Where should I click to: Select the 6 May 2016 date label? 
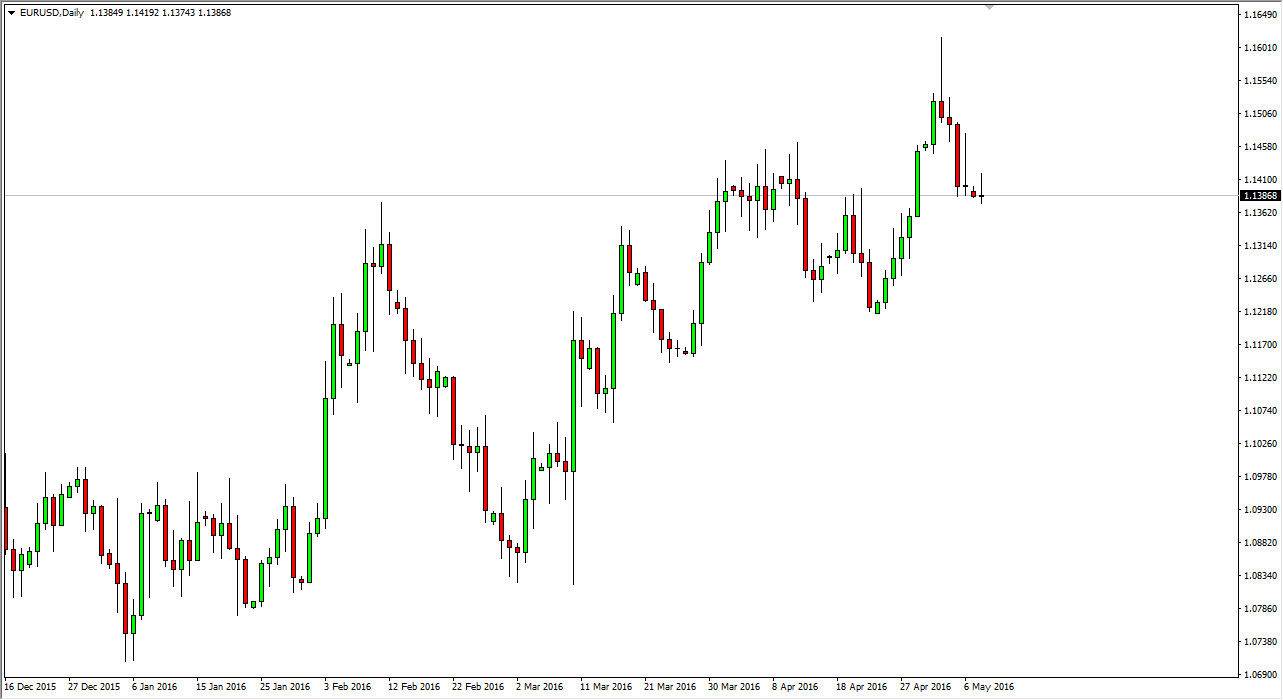(992, 688)
